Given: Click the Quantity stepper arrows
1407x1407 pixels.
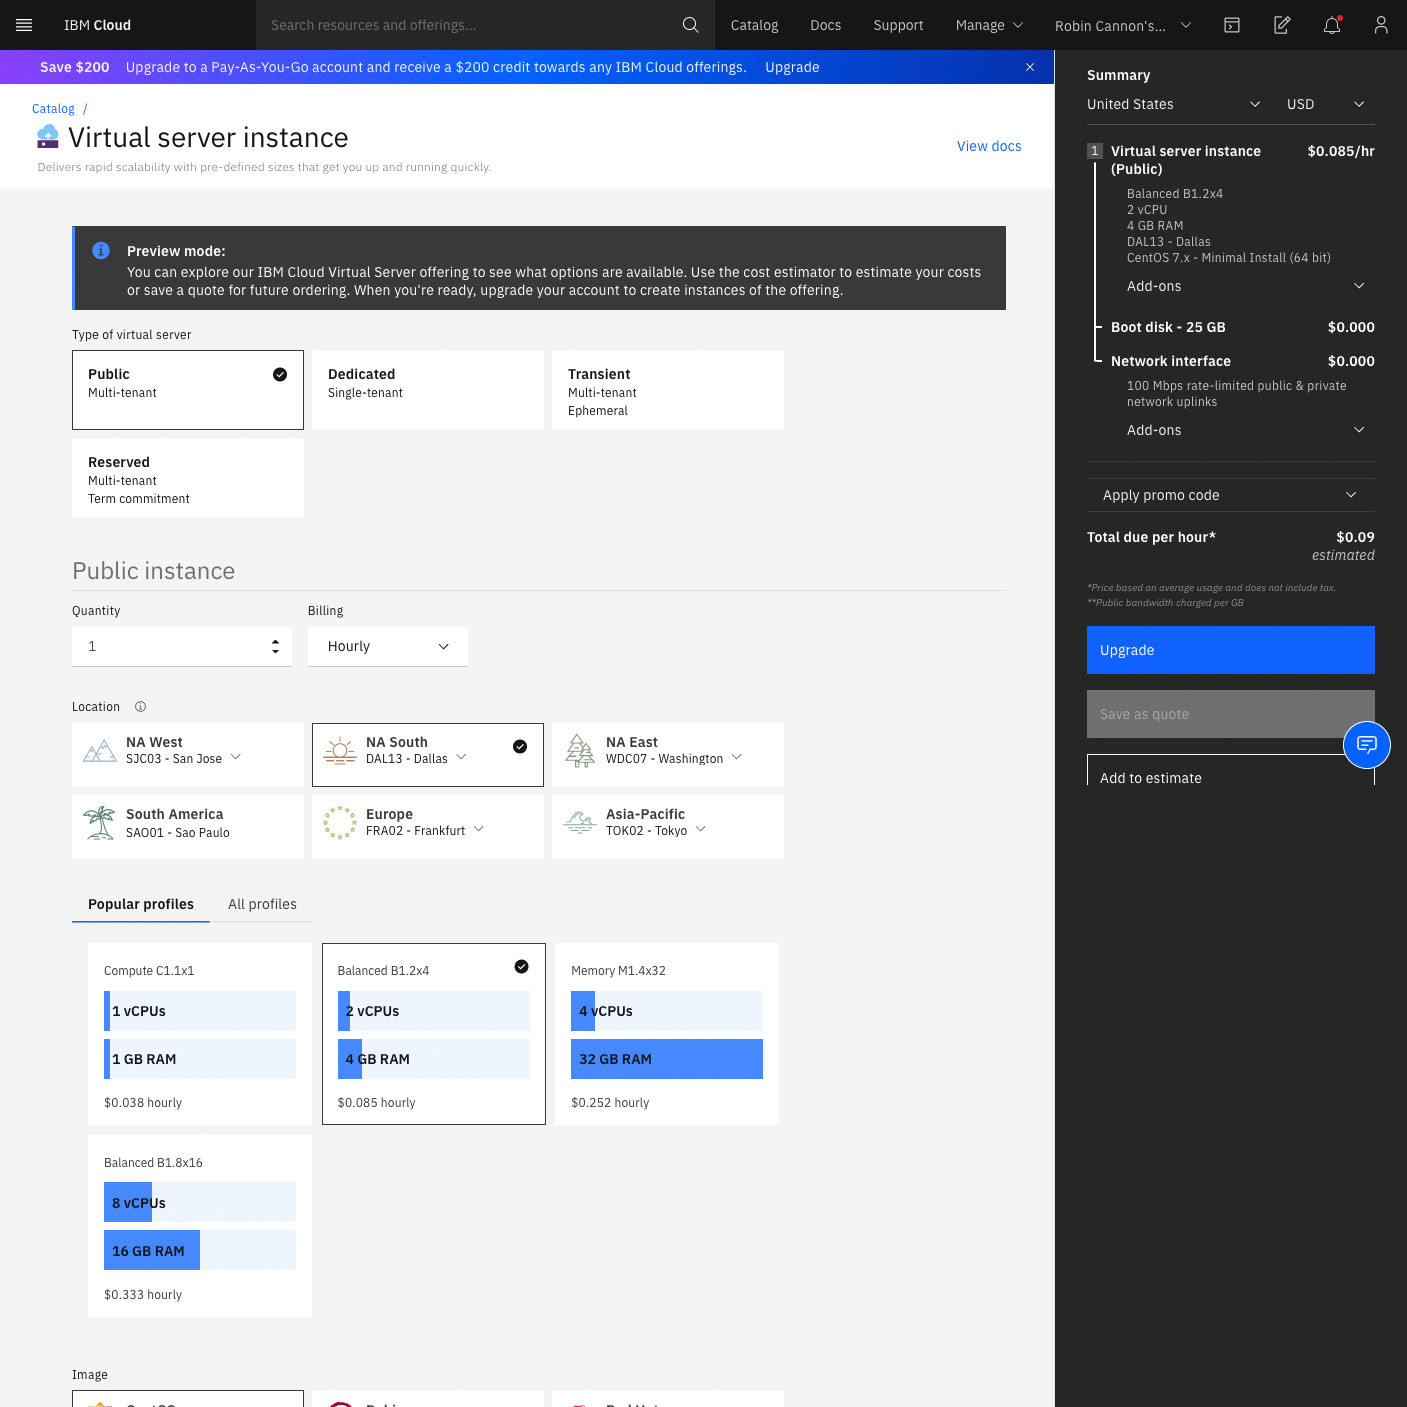Looking at the screenshot, I should (x=275, y=647).
